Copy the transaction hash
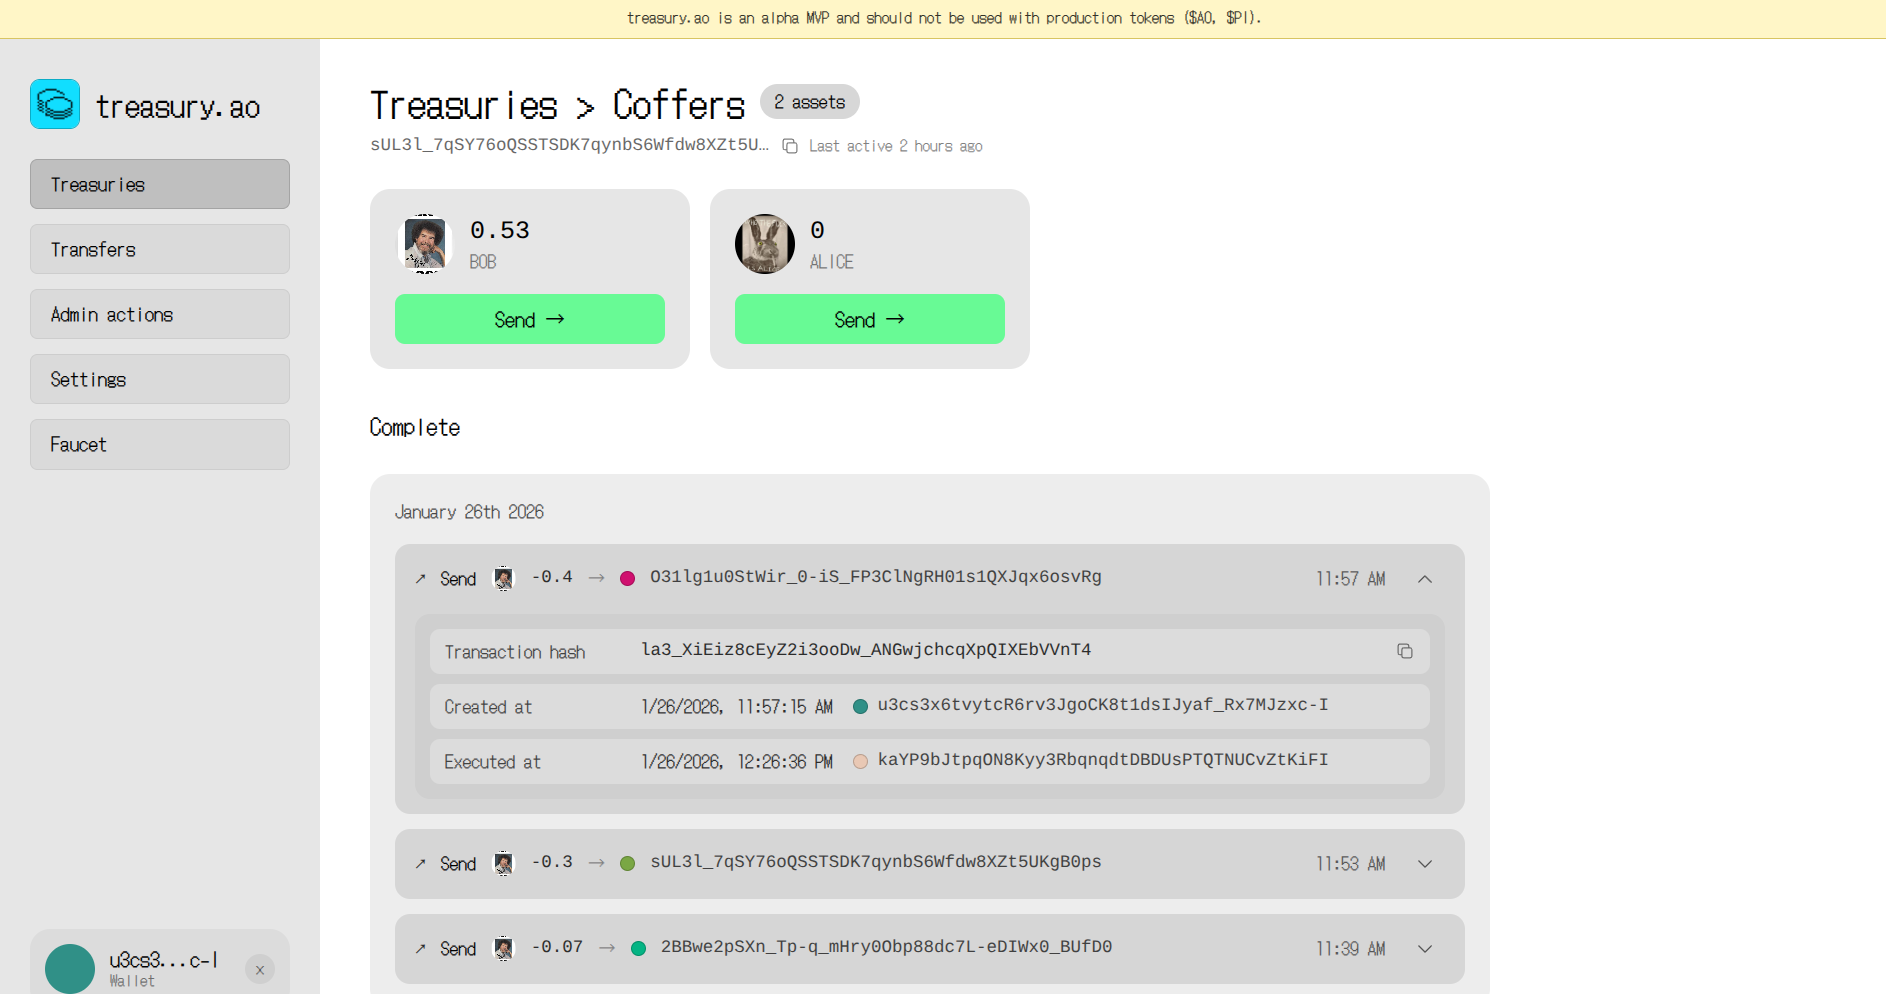The width and height of the screenshot is (1886, 994). tap(1404, 651)
